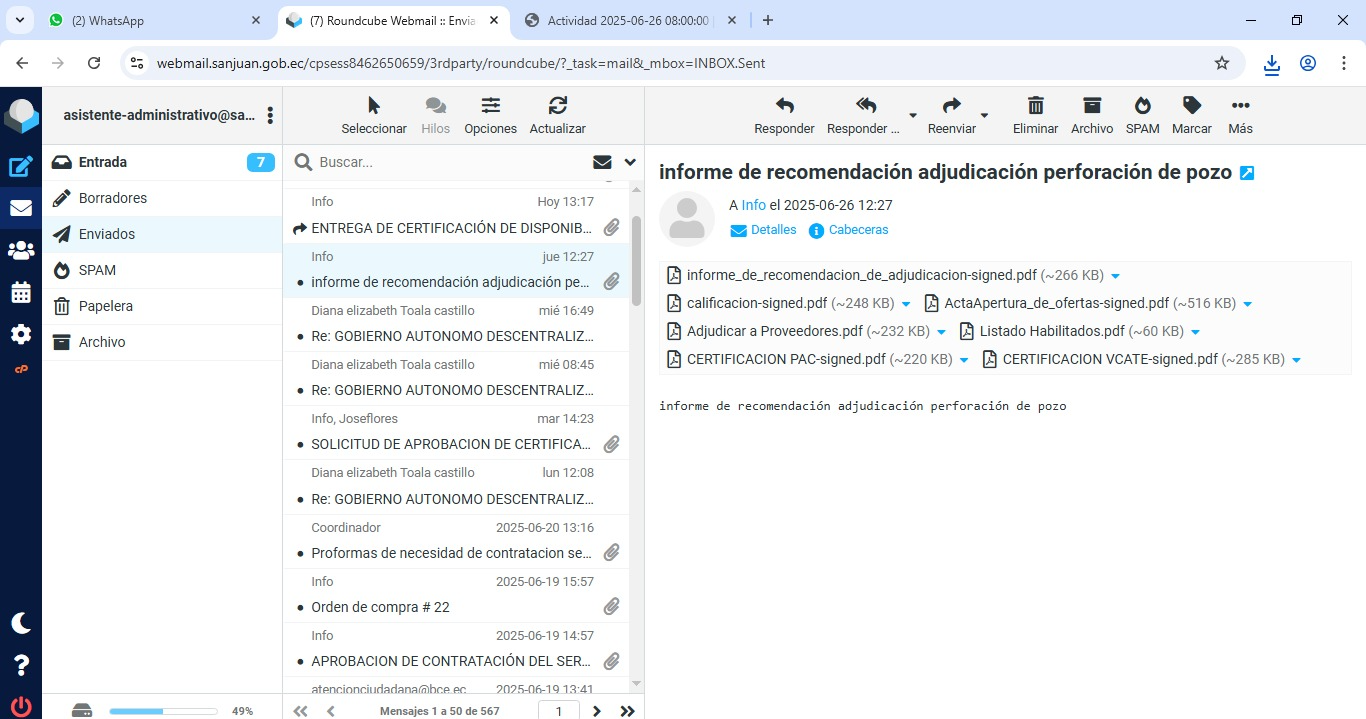
Task: Toggle dark mode moon icon
Action: [x=21, y=623]
